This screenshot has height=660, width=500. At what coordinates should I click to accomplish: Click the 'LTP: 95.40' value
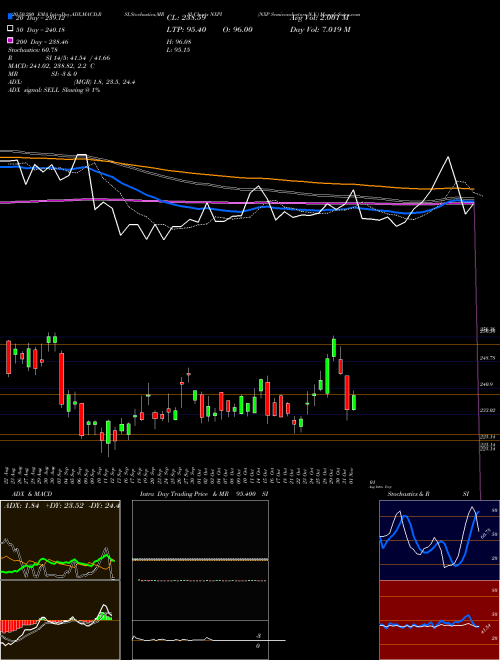186,29
